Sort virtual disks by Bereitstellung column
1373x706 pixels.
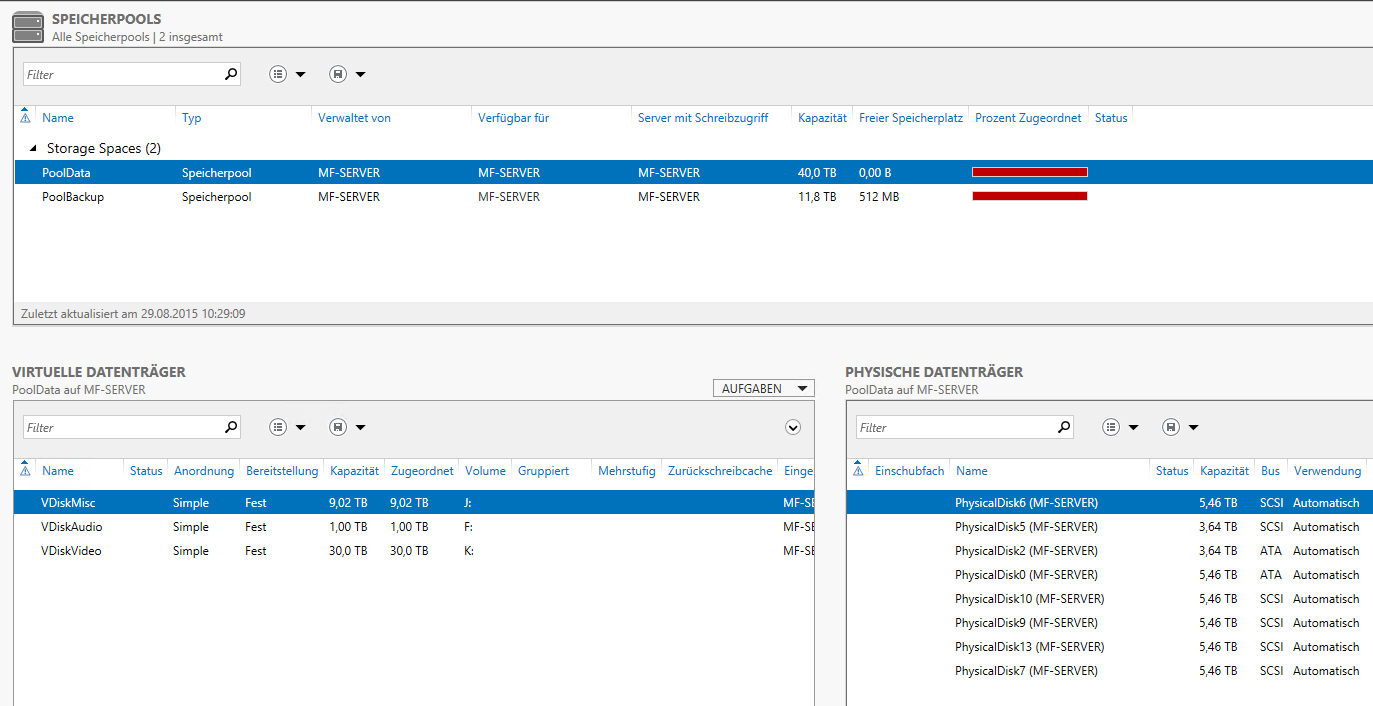(x=282, y=471)
